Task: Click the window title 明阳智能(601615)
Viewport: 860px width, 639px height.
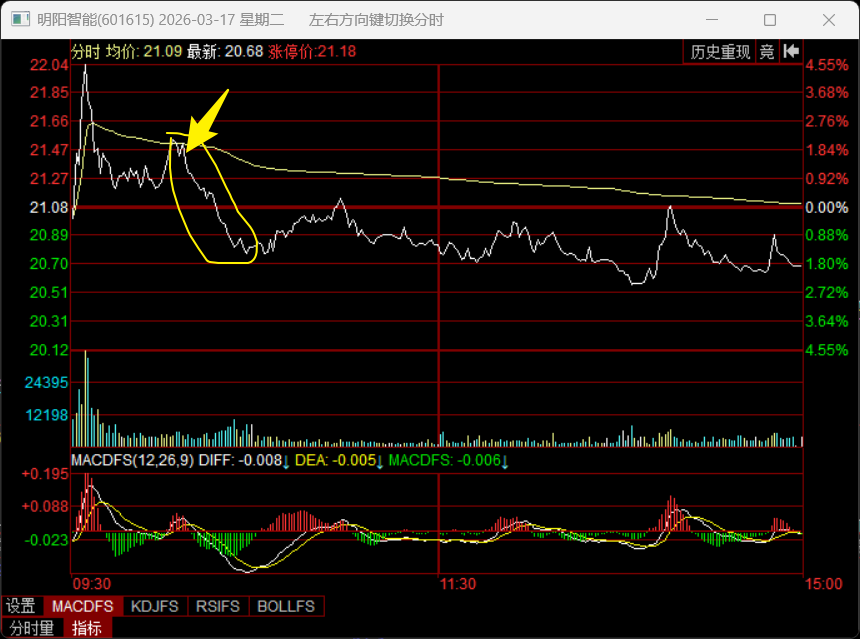Action: (x=96, y=20)
